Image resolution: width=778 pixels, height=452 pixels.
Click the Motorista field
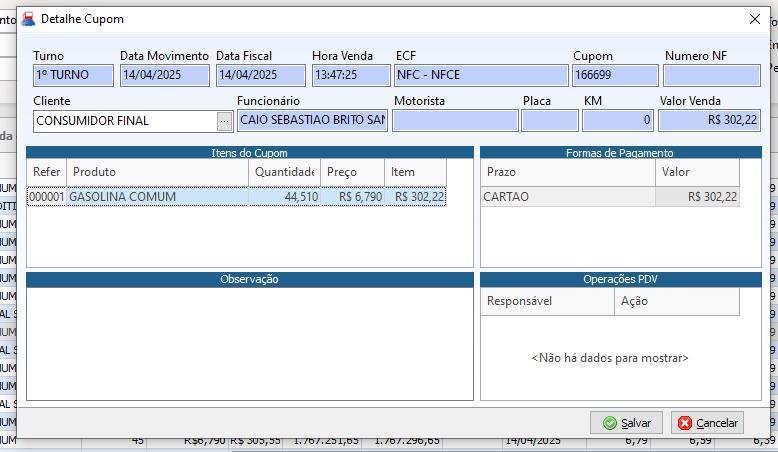click(455, 121)
